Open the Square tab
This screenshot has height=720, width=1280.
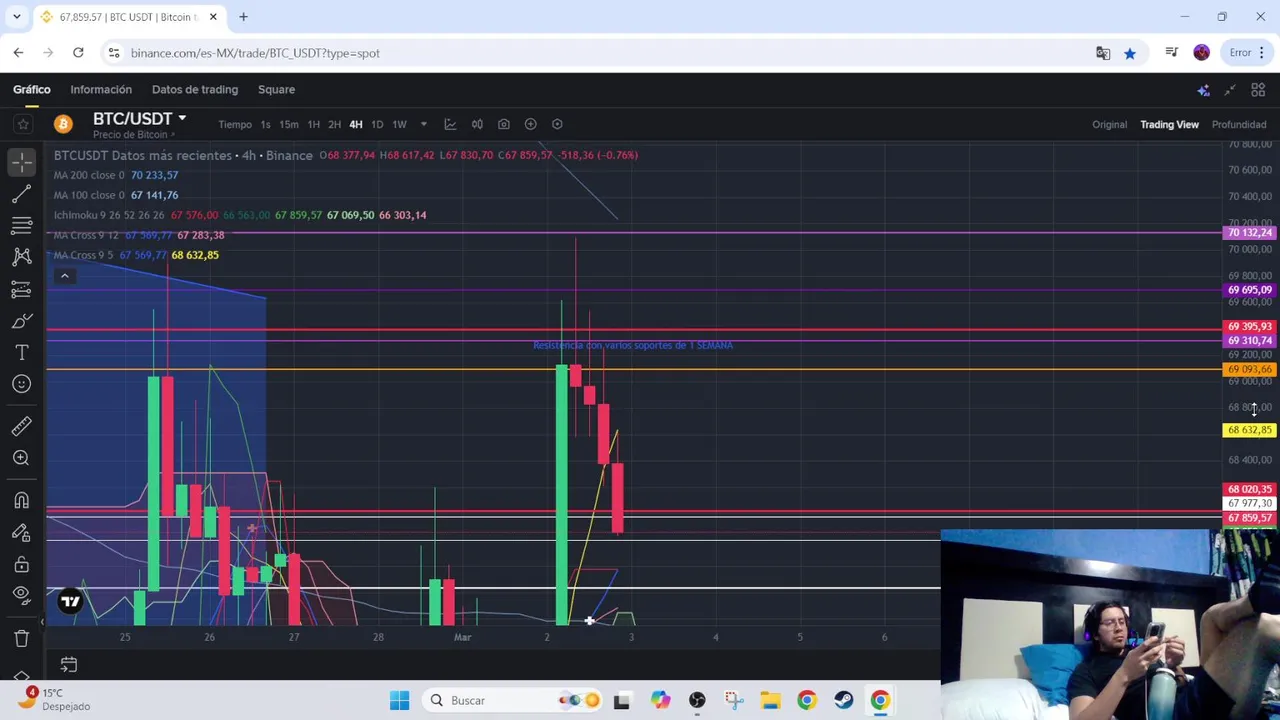[276, 89]
